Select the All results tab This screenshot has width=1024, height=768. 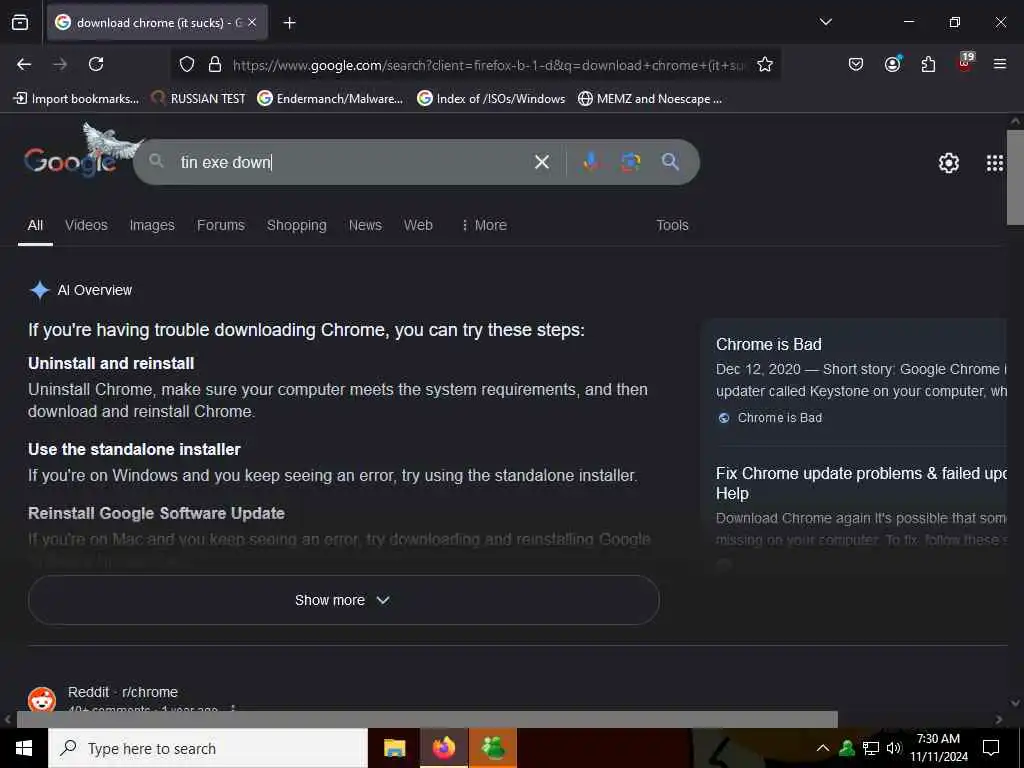point(35,225)
